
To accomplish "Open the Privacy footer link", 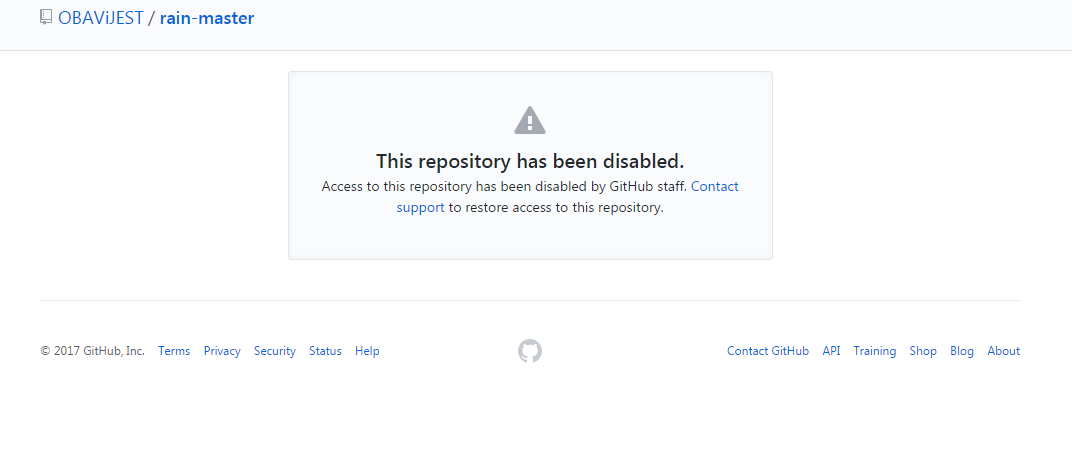I will [x=222, y=351].
